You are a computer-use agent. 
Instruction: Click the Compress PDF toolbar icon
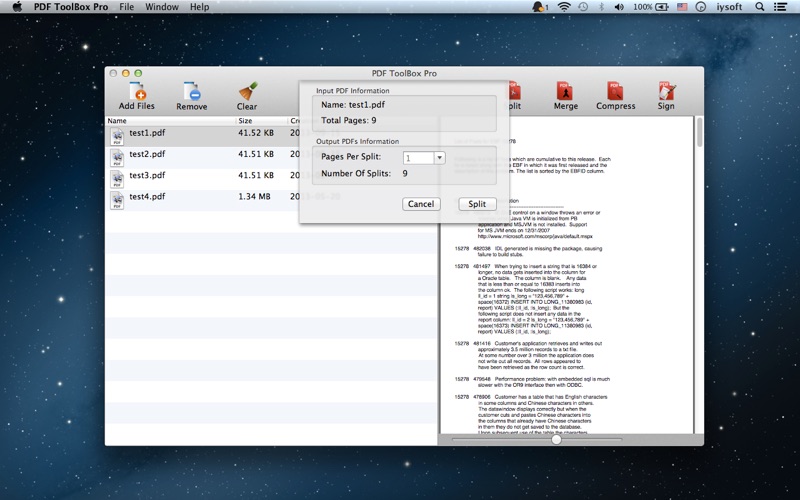pyautogui.click(x=615, y=91)
